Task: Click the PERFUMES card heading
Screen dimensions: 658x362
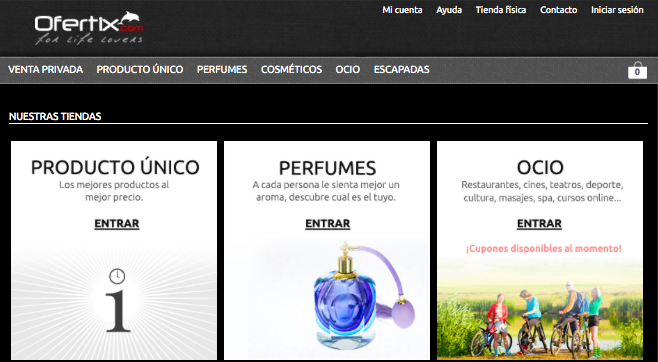Action: coord(327,168)
